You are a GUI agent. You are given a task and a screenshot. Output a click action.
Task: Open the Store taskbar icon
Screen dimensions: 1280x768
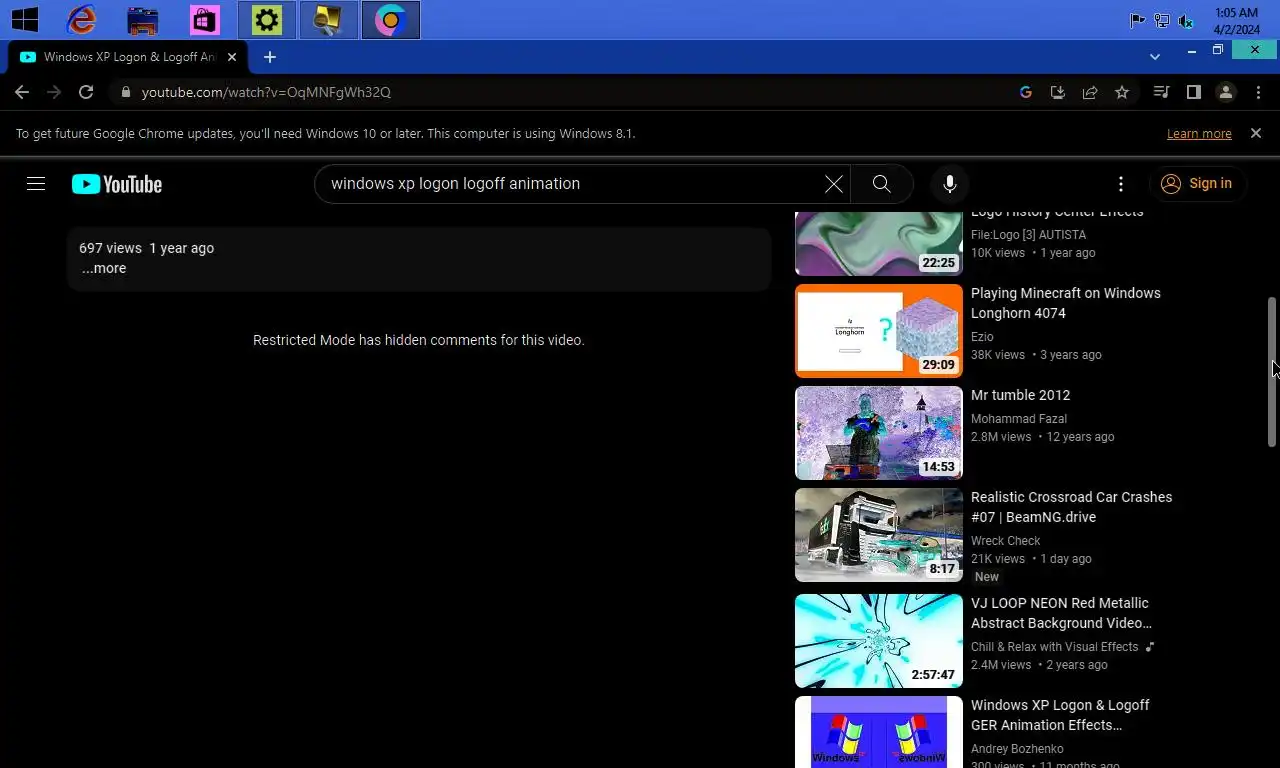tap(204, 20)
